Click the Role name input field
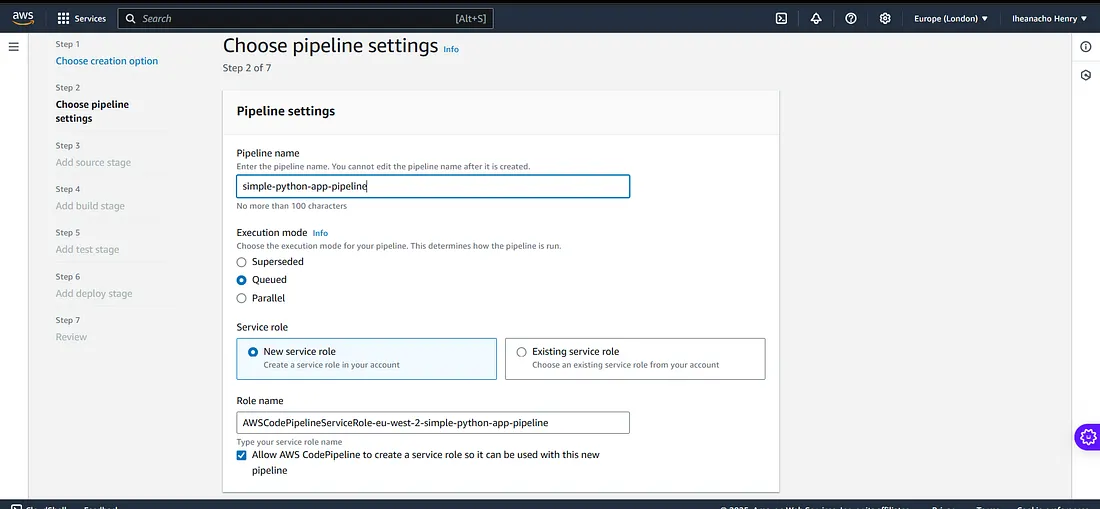Image resolution: width=1100 pixels, height=509 pixels. 433,423
